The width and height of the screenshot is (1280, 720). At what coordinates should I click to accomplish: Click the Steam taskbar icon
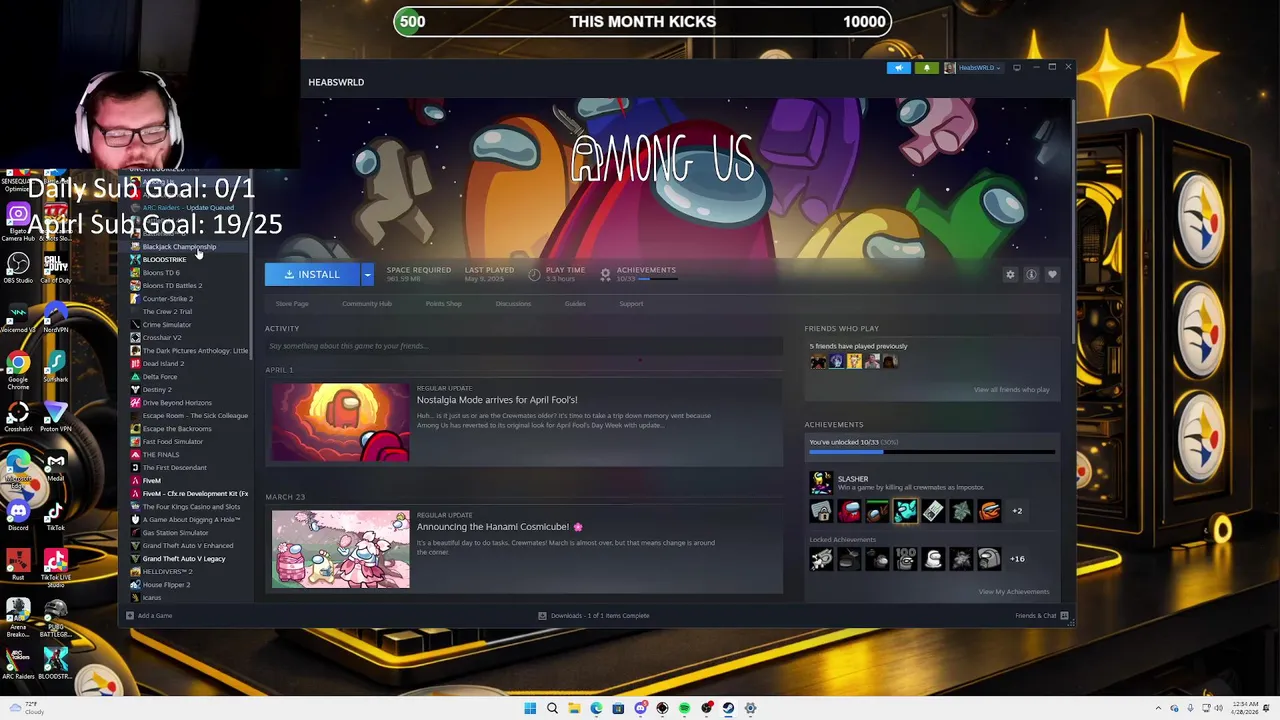pyautogui.click(x=728, y=708)
